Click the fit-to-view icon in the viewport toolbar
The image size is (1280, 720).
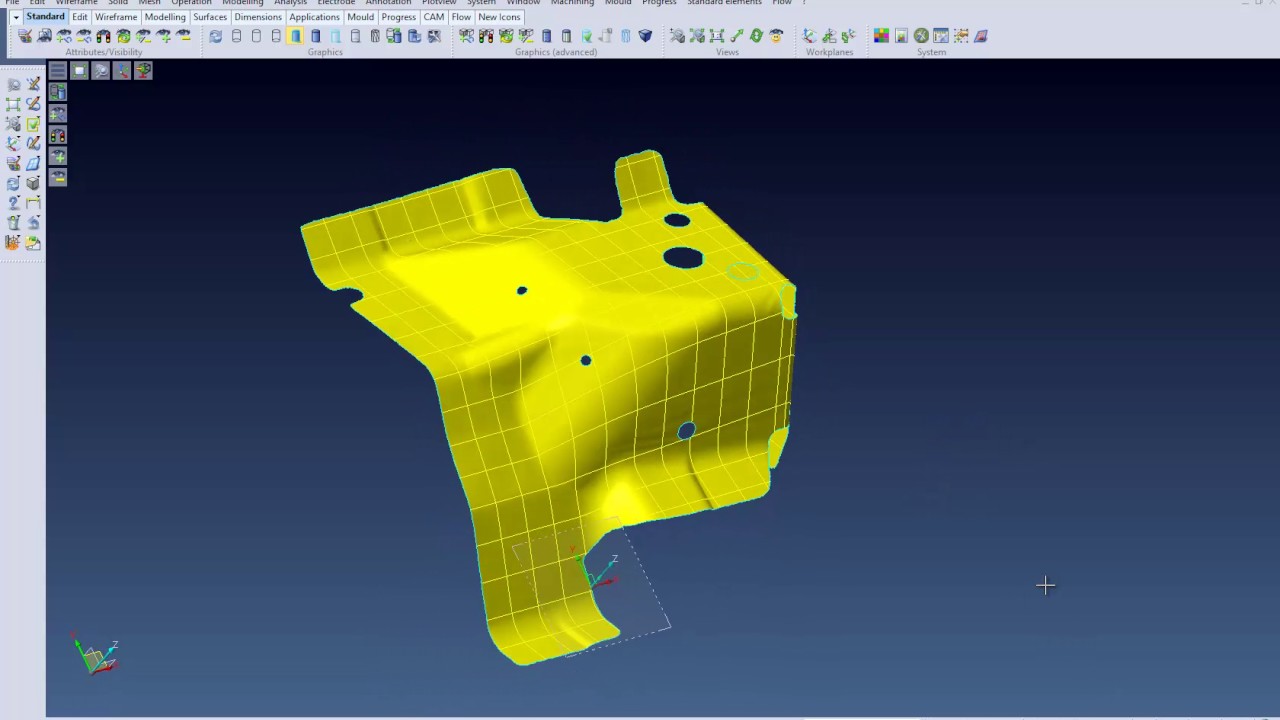79,70
